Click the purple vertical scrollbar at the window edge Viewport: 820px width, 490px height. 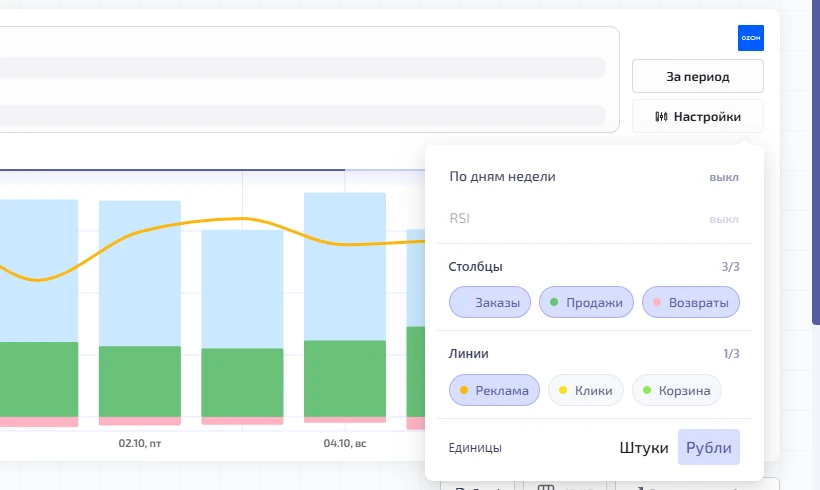(x=816, y=162)
